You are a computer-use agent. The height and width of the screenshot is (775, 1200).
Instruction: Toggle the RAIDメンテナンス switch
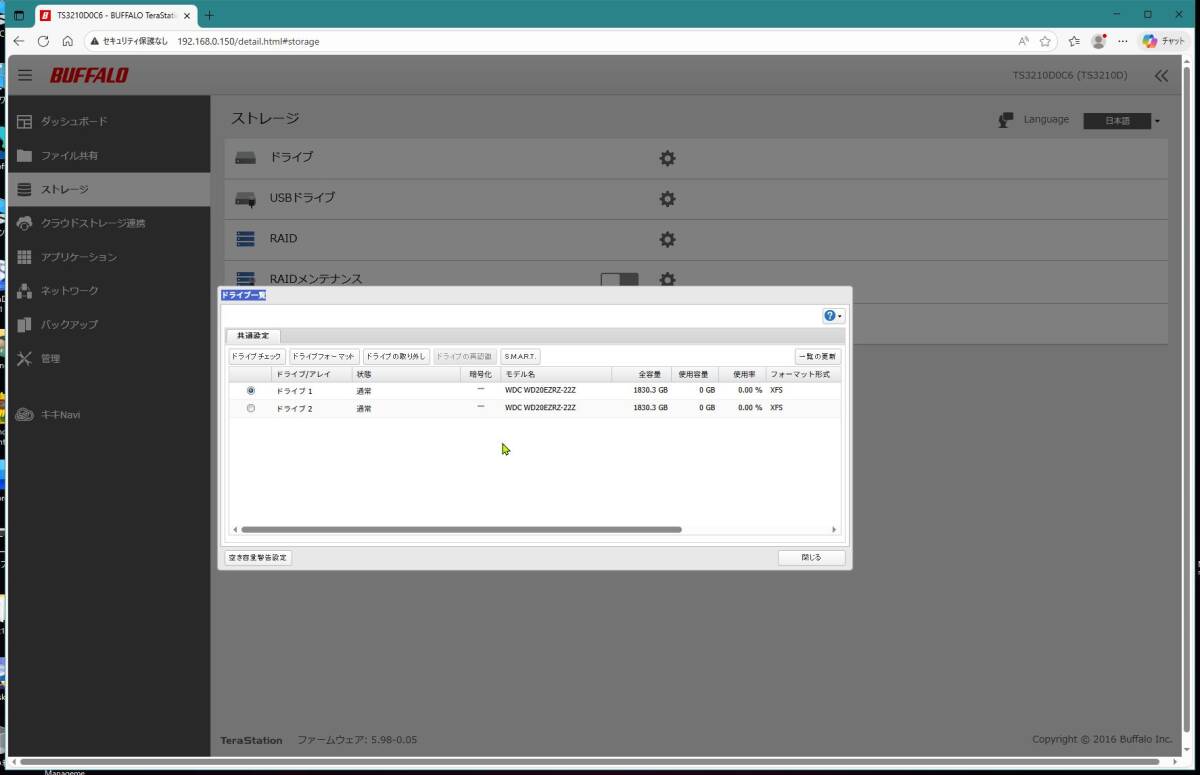coord(619,280)
